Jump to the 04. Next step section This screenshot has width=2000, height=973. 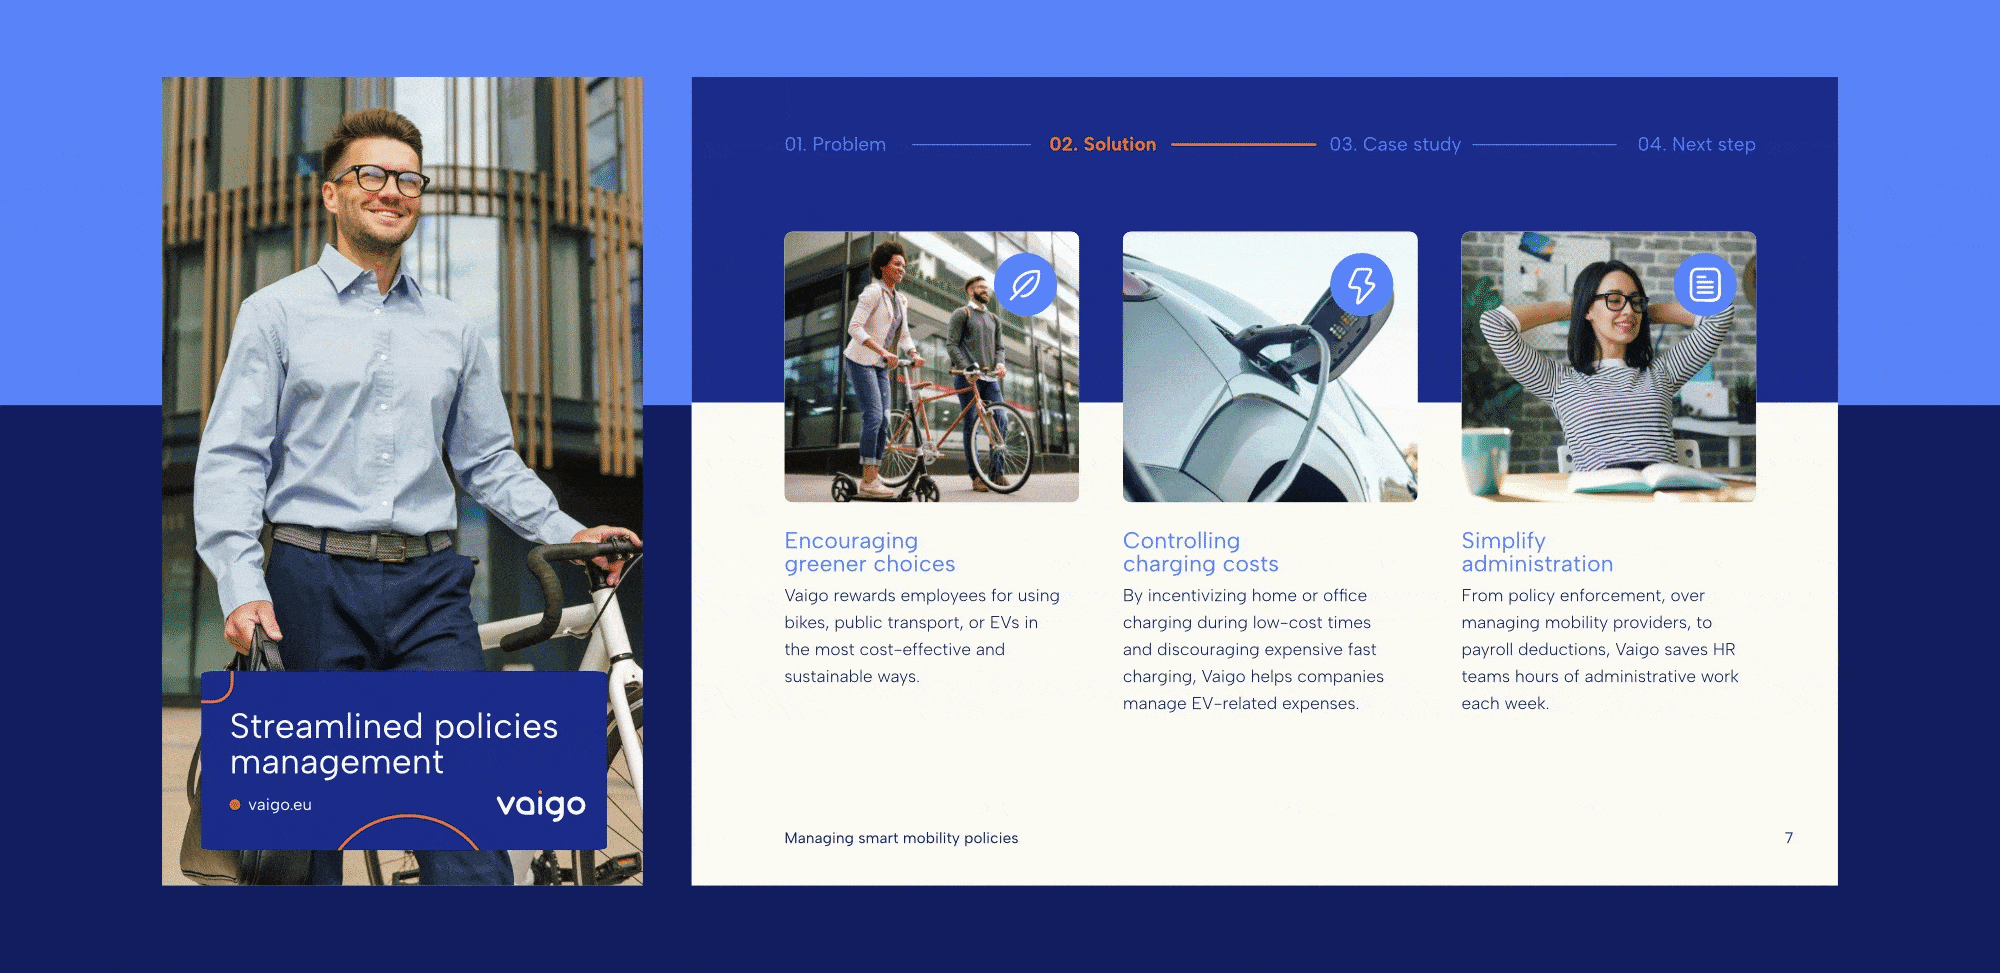click(x=1696, y=145)
